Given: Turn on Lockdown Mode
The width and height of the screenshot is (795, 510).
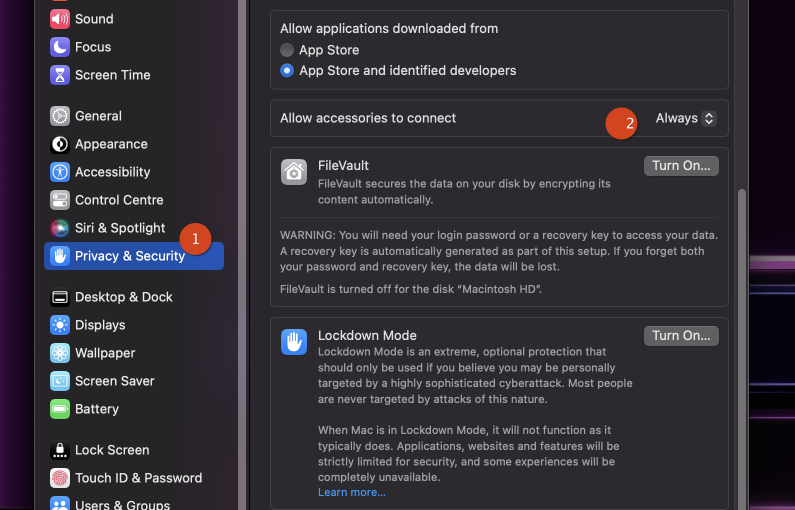Looking at the screenshot, I should click(681, 336).
